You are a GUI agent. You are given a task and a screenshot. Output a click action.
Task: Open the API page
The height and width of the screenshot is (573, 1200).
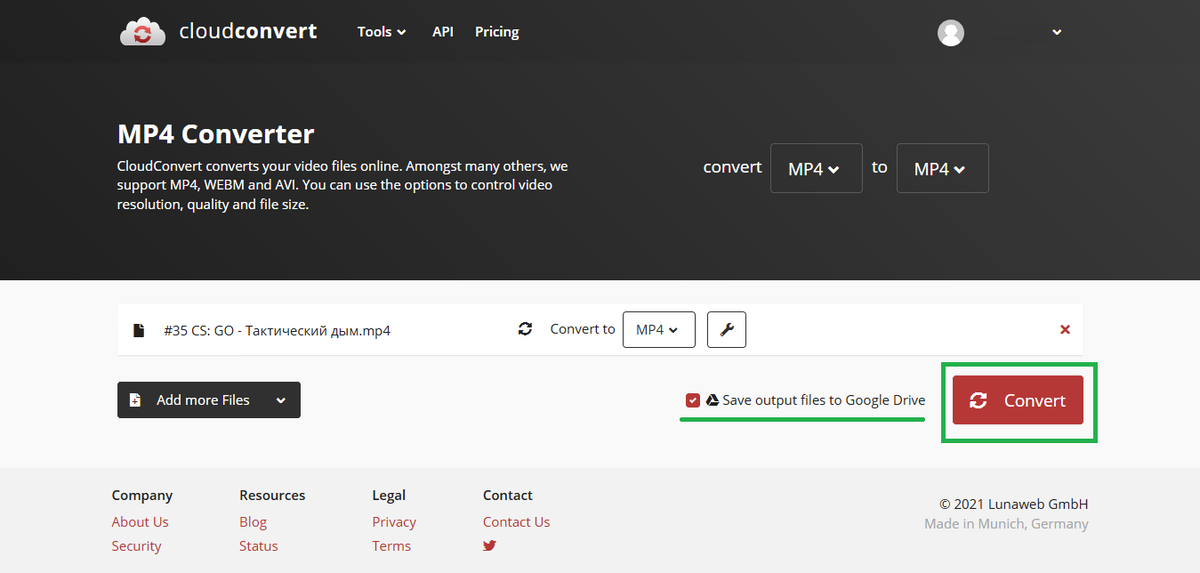[x=443, y=32]
